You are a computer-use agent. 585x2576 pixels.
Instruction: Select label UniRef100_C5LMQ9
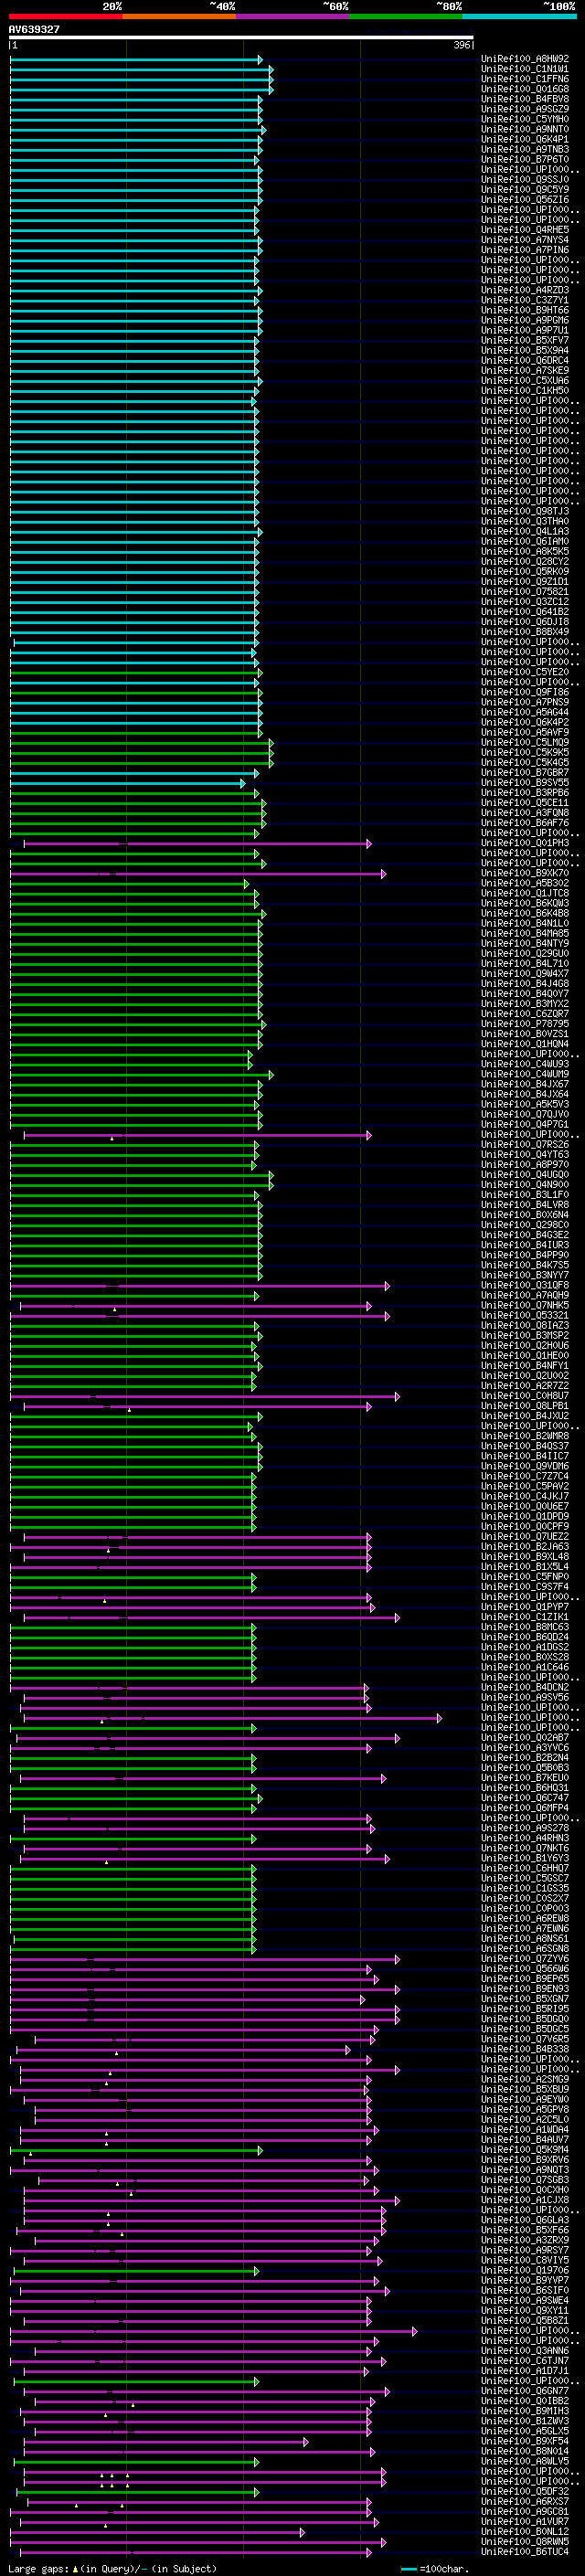[525, 742]
